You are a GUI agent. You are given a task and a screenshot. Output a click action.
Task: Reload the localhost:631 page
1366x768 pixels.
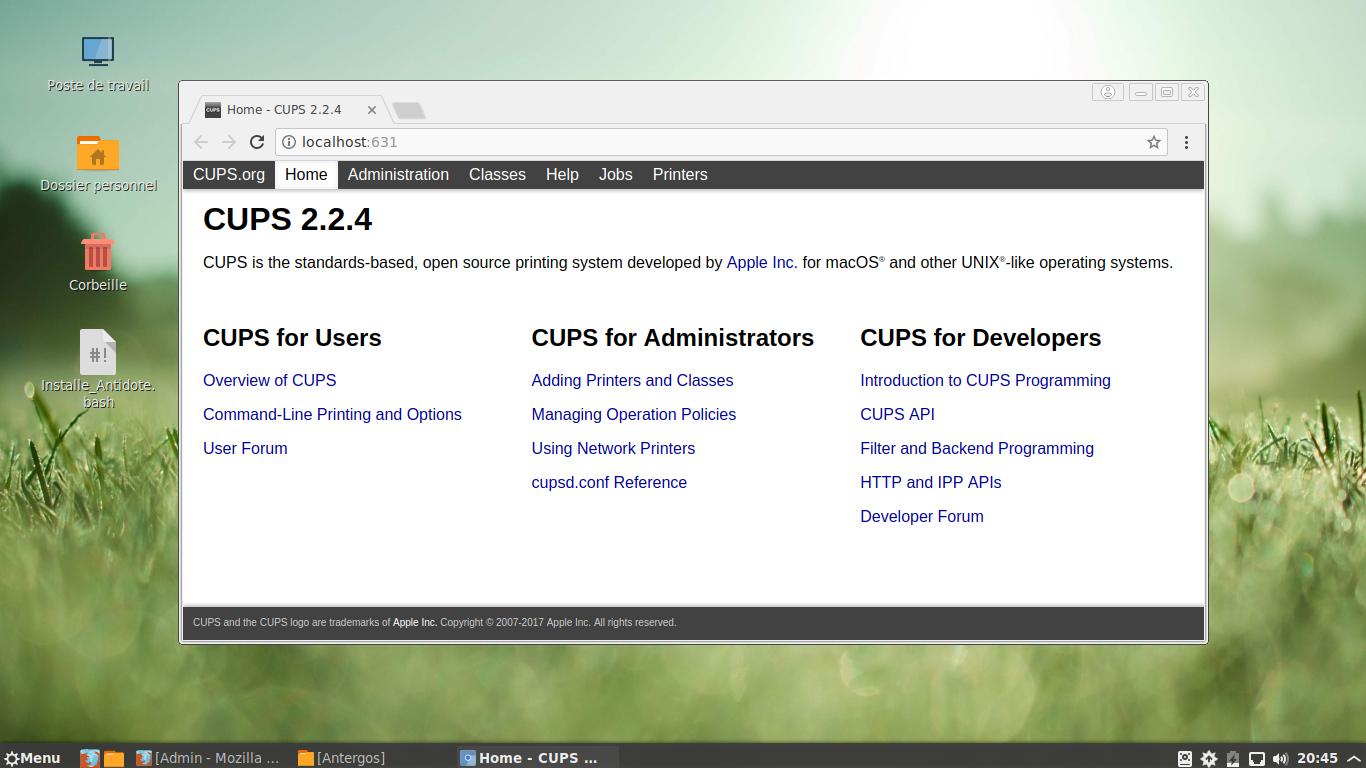click(257, 142)
